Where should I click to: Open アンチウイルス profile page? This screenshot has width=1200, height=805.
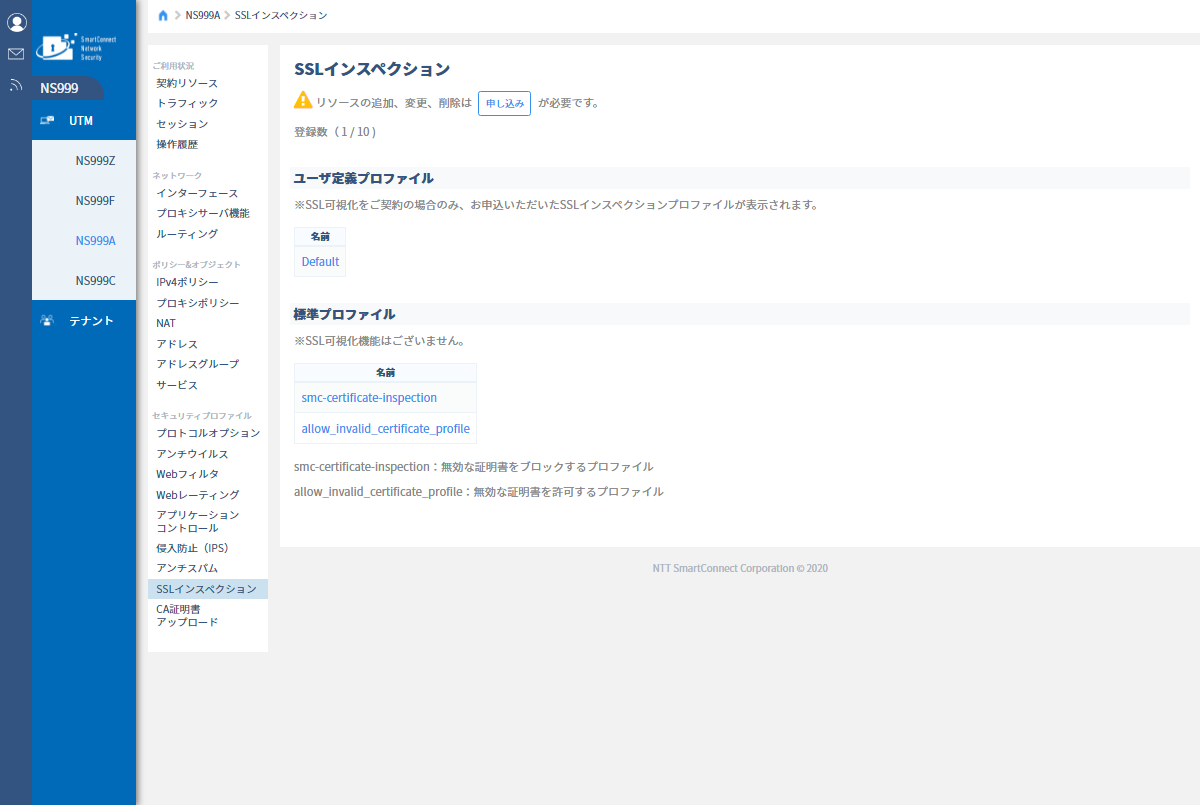pos(192,454)
